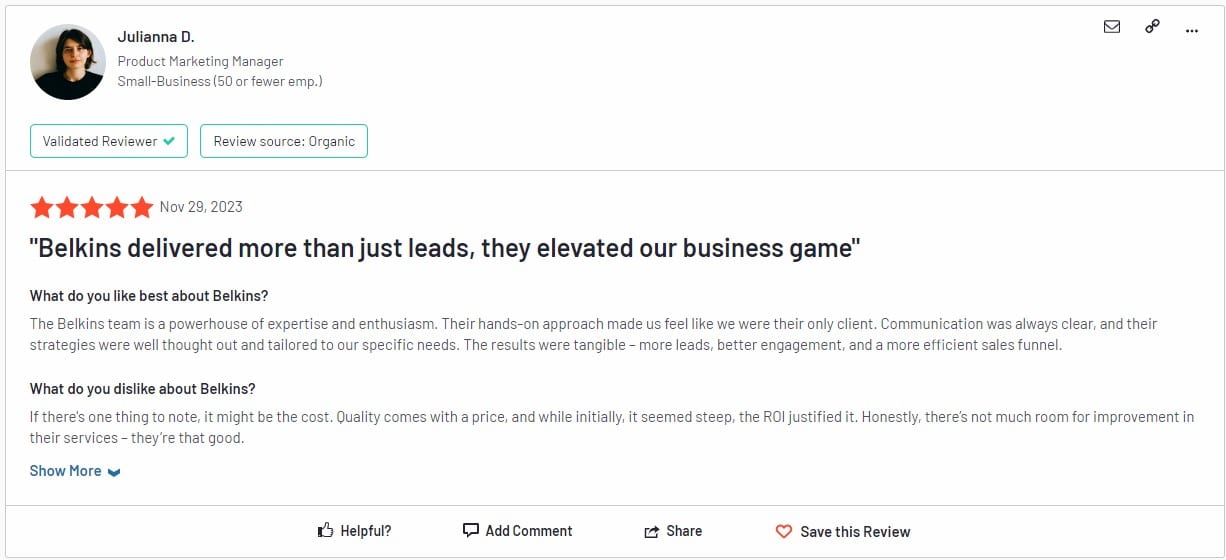Click the five-star rating

92,207
